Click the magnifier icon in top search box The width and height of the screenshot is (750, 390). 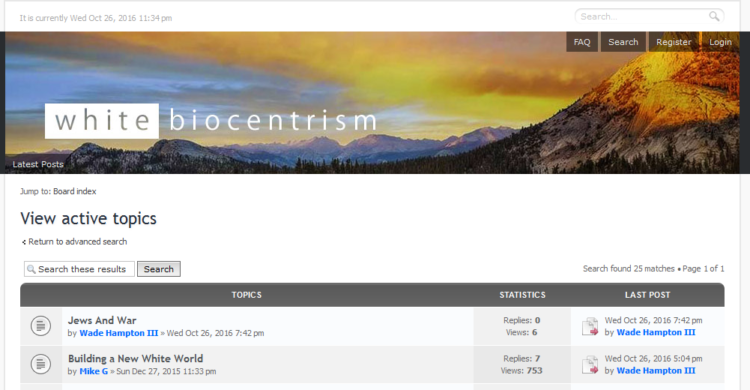coord(714,16)
